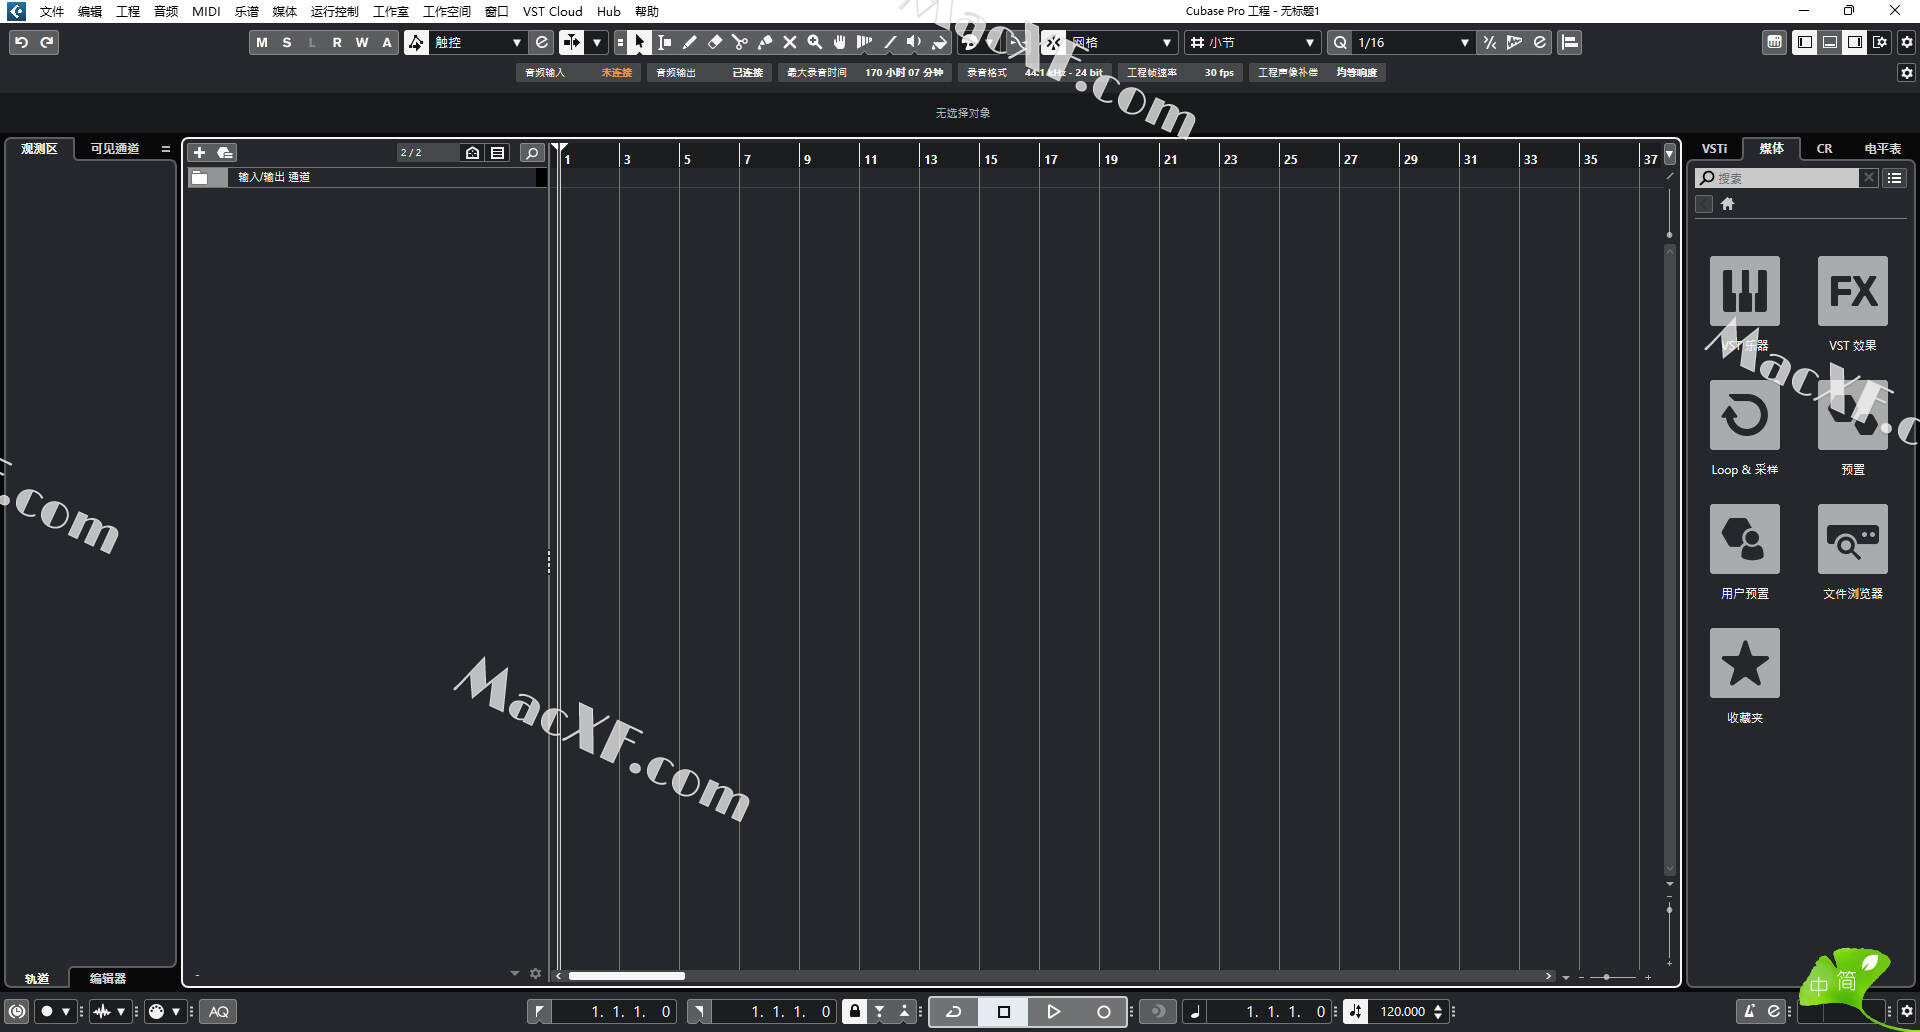Switch to the CR tab
1920x1032 pixels.
pyautogui.click(x=1824, y=148)
